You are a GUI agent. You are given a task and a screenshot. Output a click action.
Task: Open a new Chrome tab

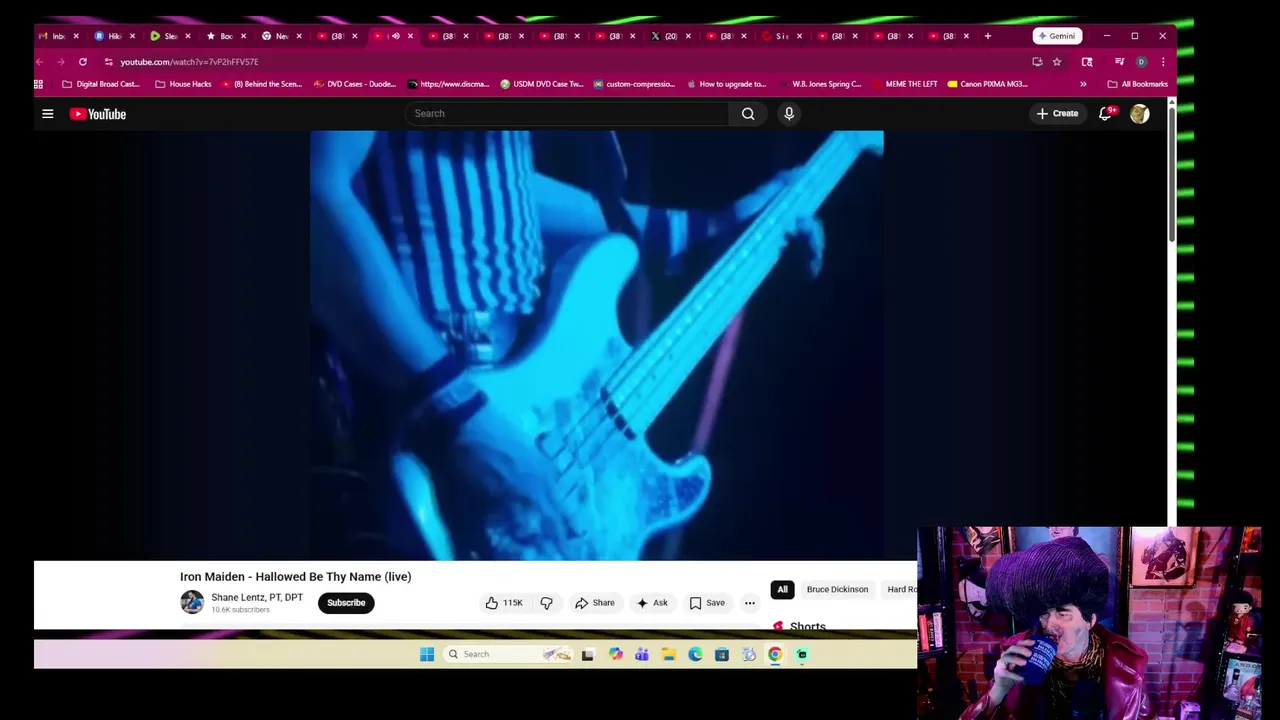point(988,36)
